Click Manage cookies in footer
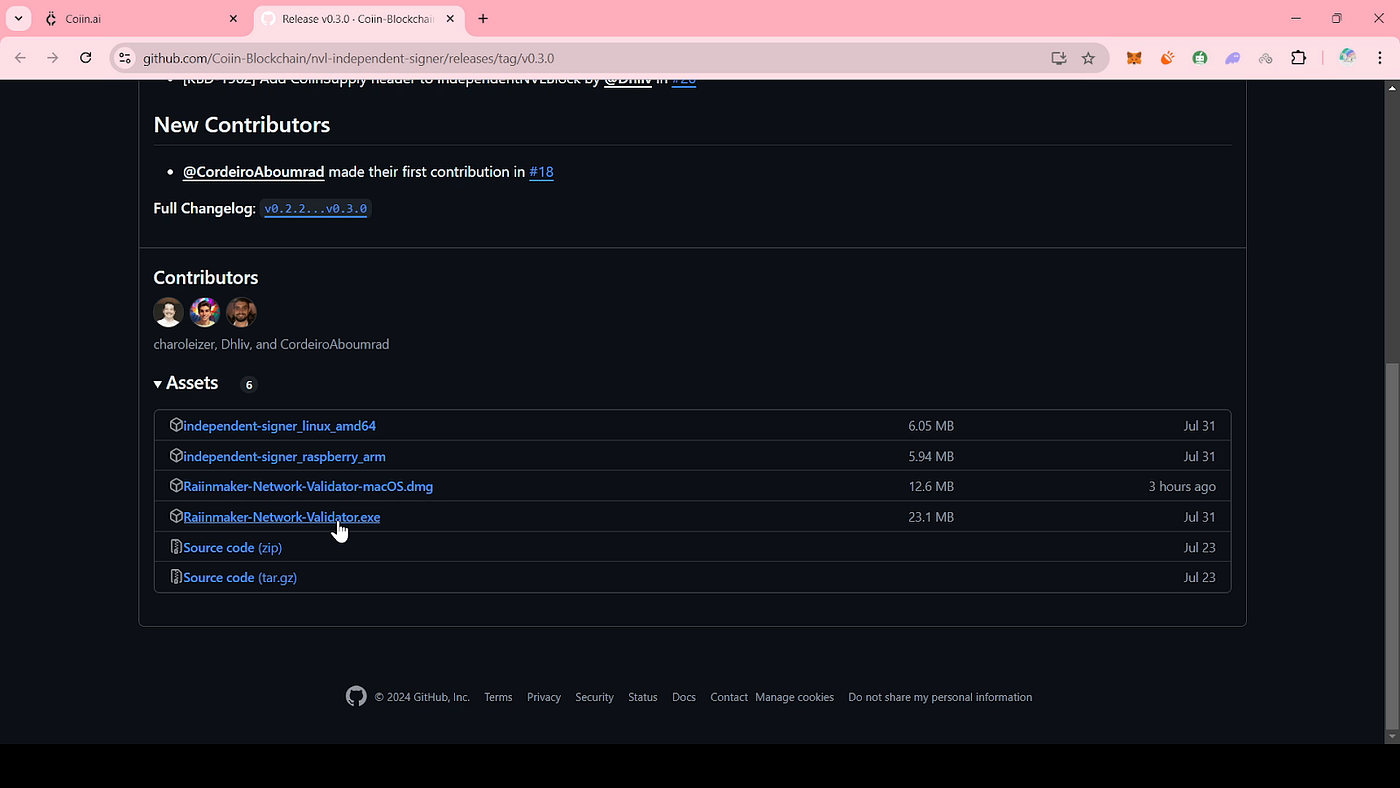The width and height of the screenshot is (1400, 788). pos(794,697)
